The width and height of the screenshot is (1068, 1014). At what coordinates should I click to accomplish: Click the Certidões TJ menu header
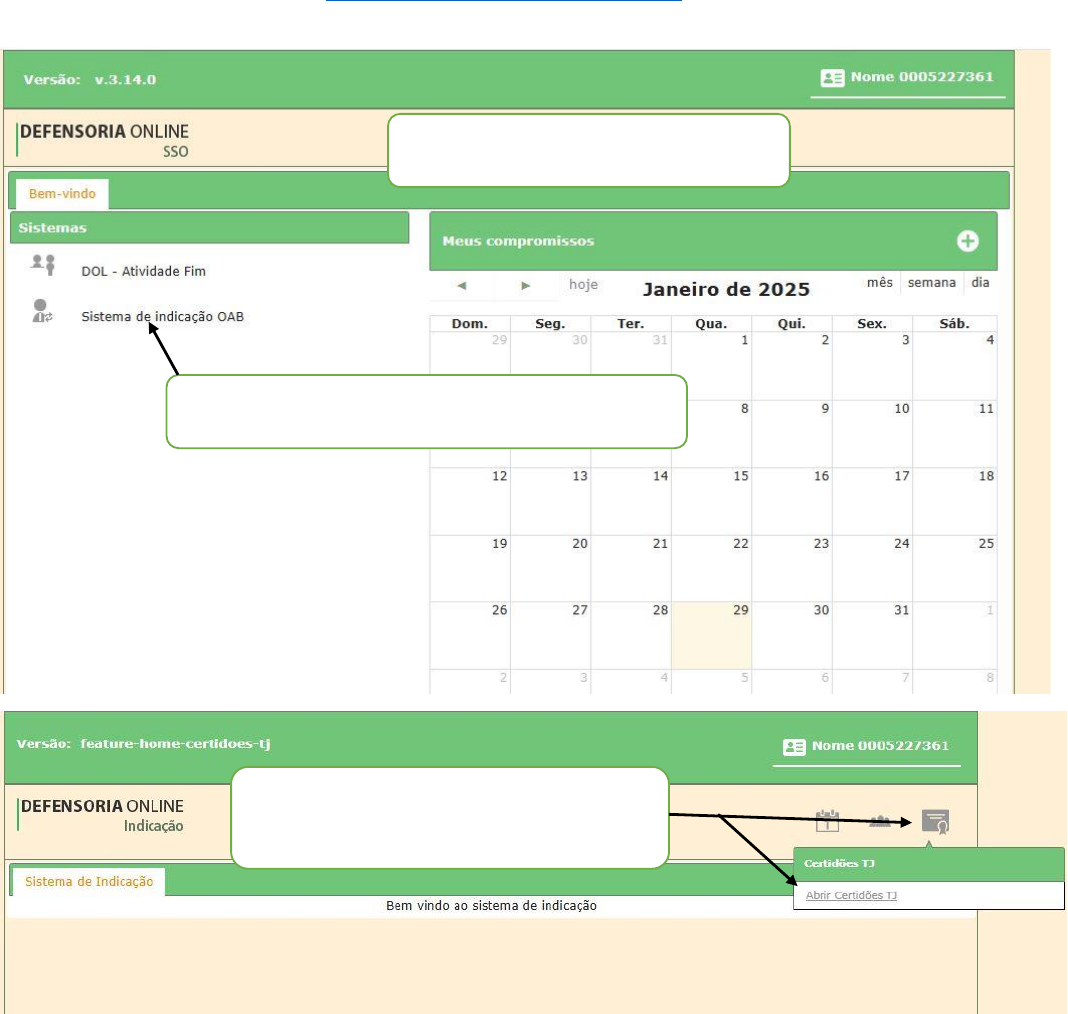click(x=928, y=864)
